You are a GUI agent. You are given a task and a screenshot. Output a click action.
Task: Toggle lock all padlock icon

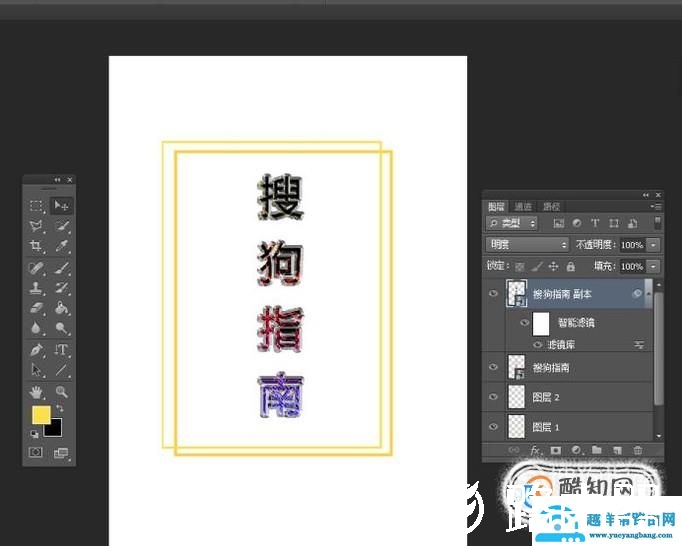(x=571, y=266)
